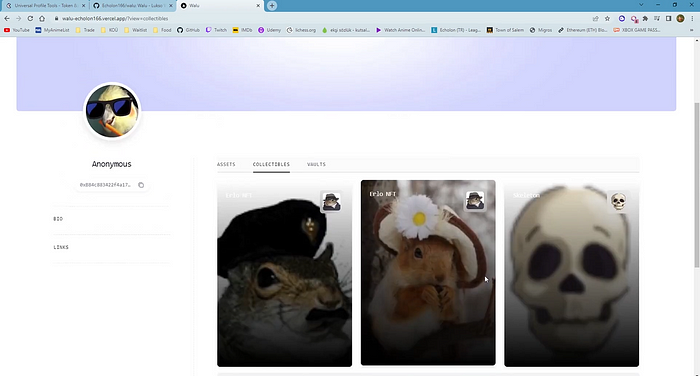Expand the KDÜ bookmark folder
This screenshot has width=700, height=376.
[x=109, y=30]
